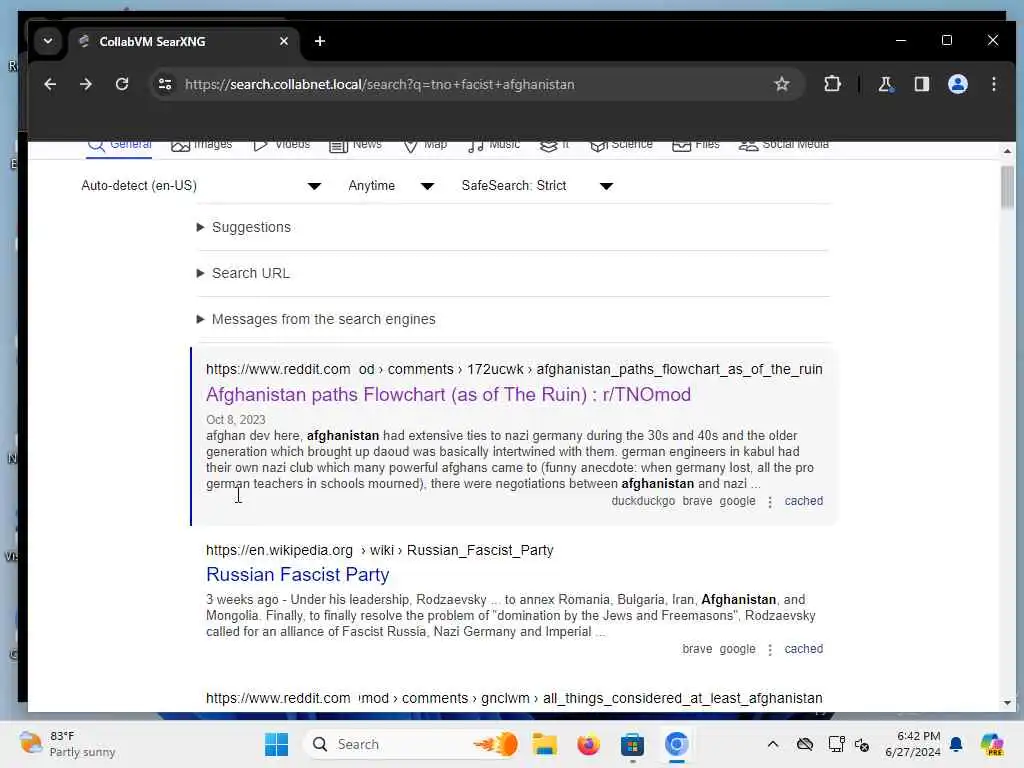This screenshot has width=1024, height=768.
Task: Open the Chrome profile menu
Action: click(x=957, y=84)
